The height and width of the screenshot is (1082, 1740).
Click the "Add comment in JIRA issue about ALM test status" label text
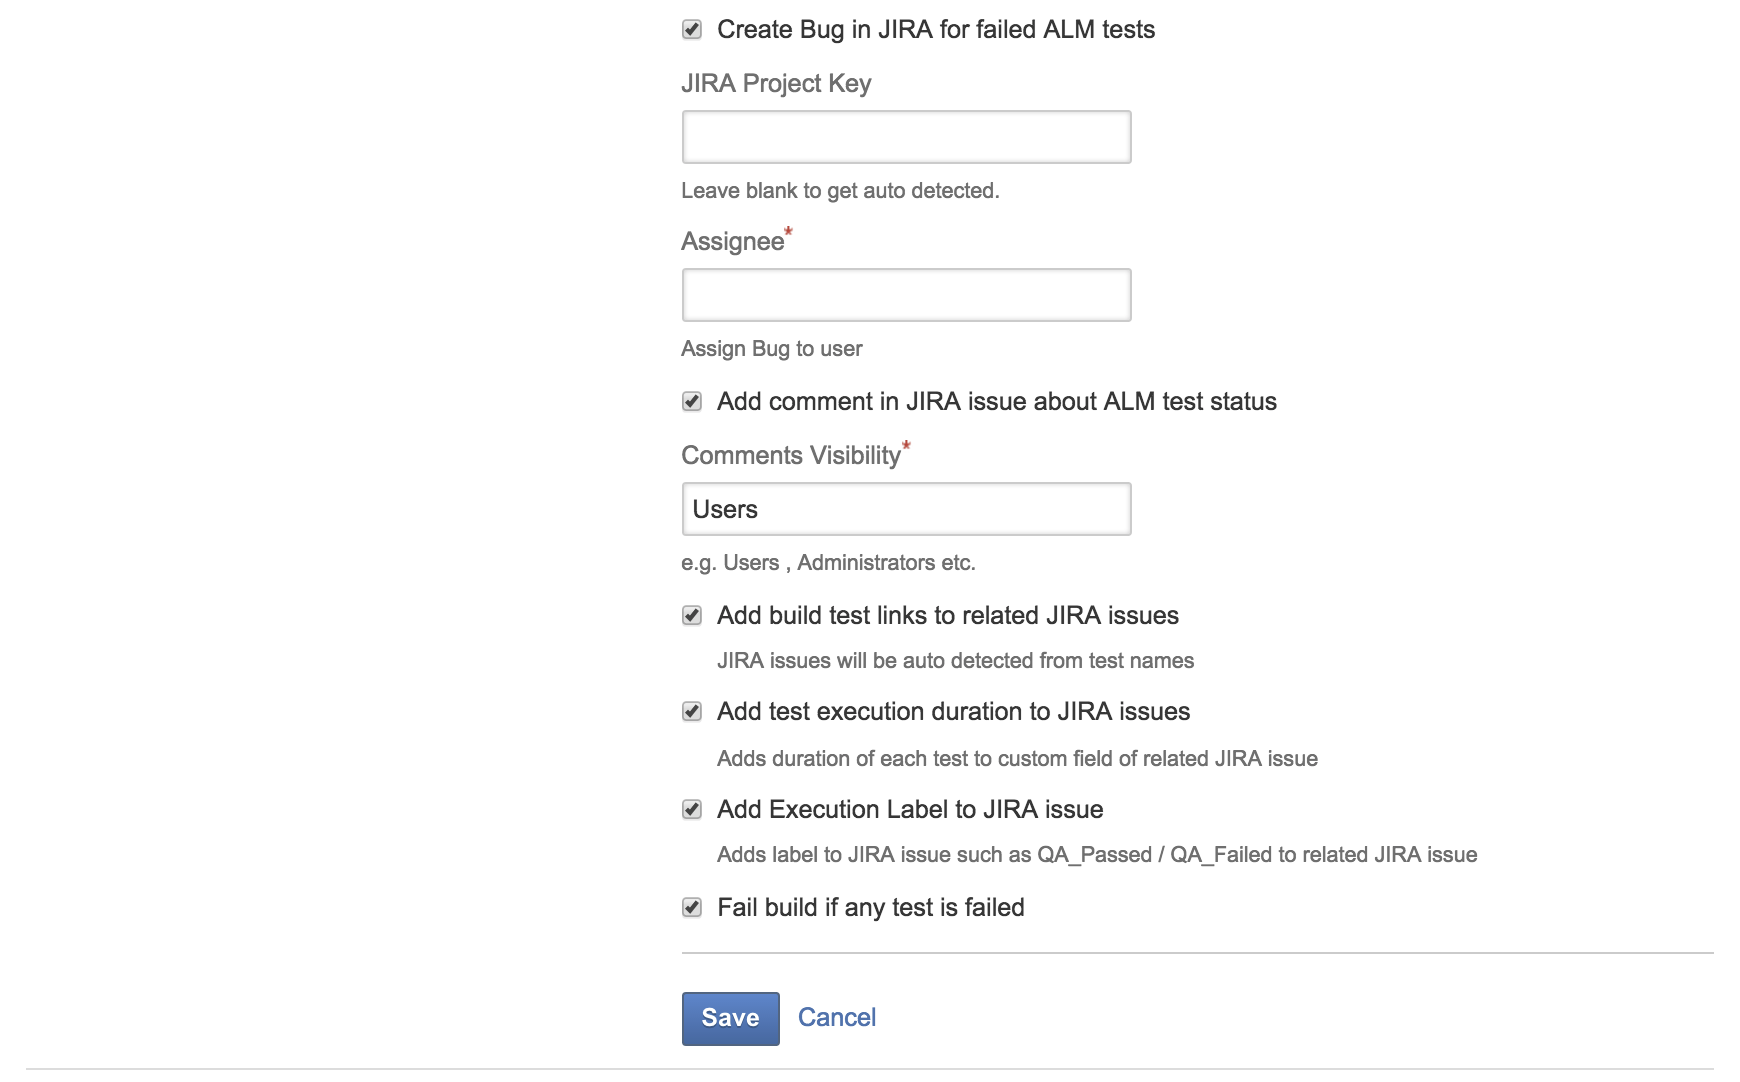click(x=996, y=402)
